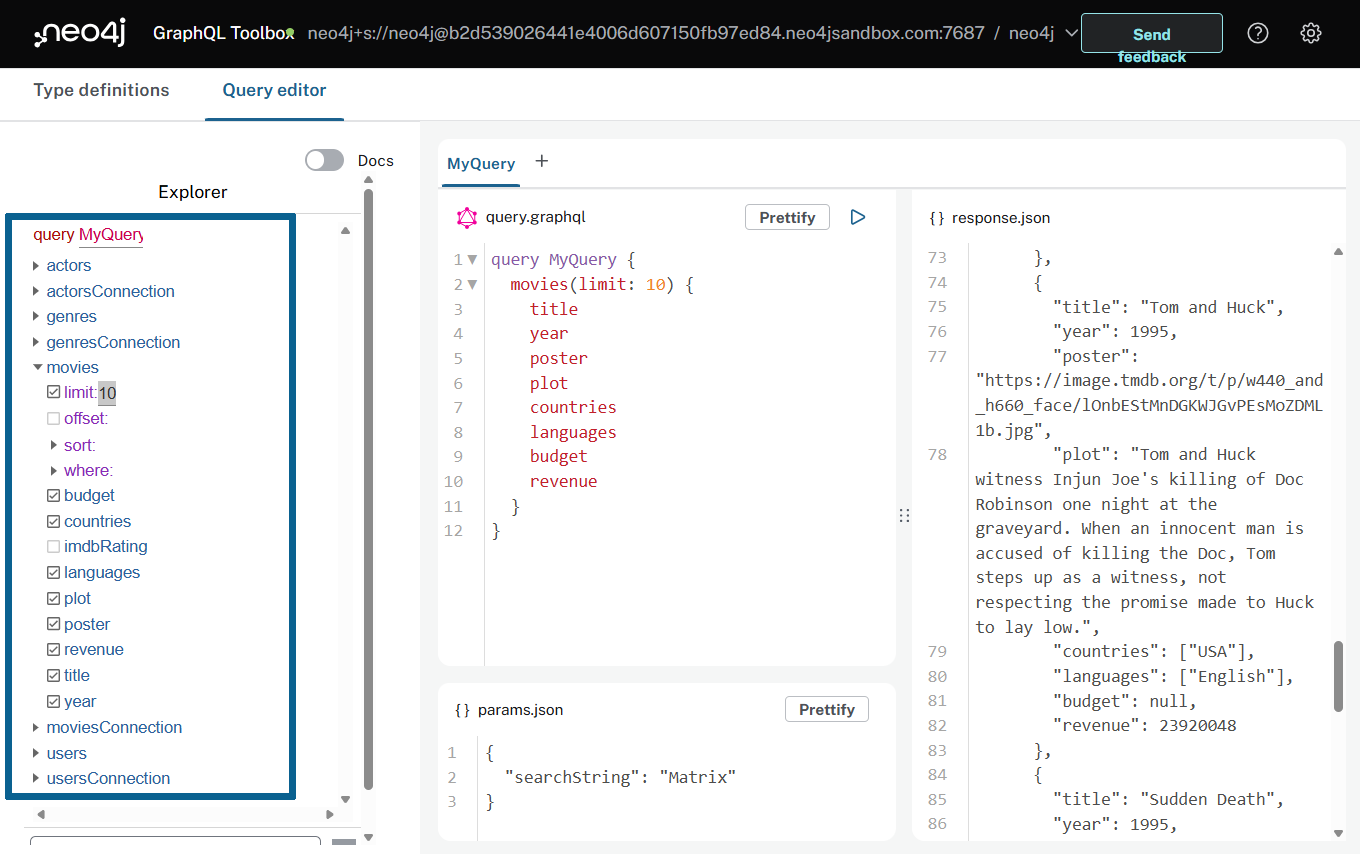Click the connection URL text in header
Screen dimensions: 1360x854
(646, 33)
